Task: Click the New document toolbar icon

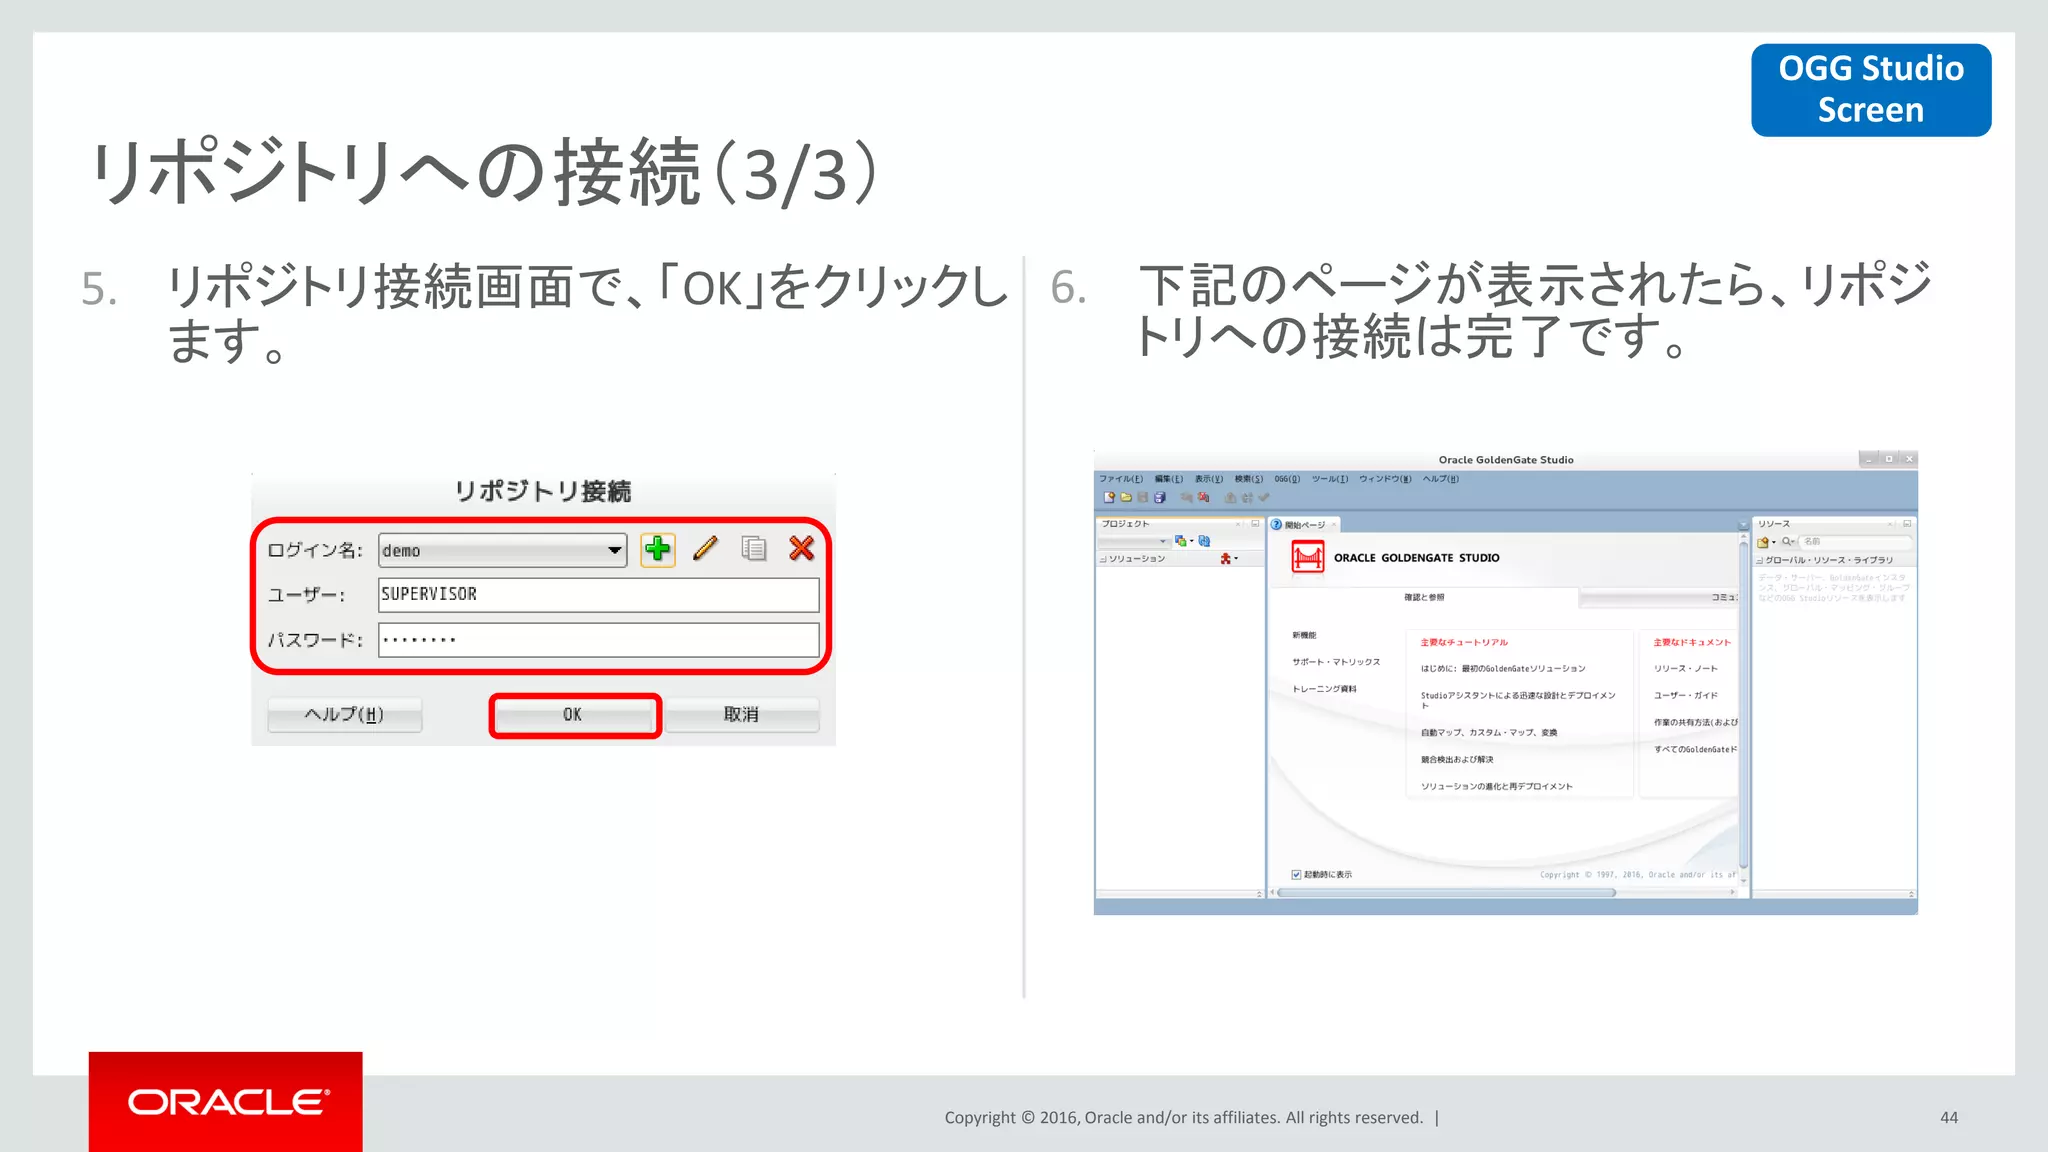Action: [1108, 497]
